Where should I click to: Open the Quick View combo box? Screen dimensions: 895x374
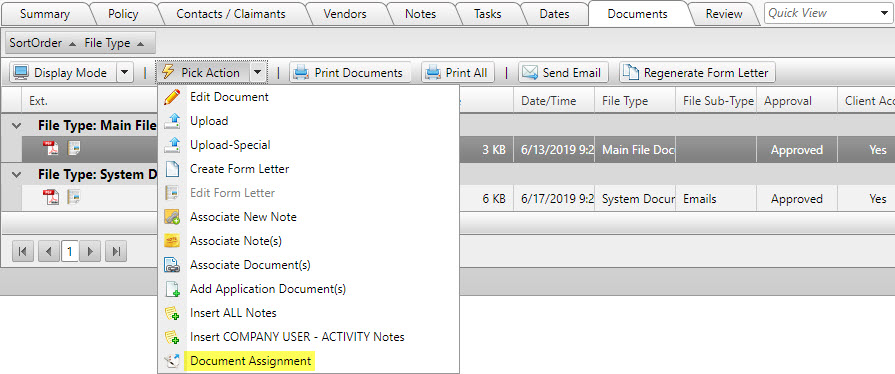pos(829,13)
